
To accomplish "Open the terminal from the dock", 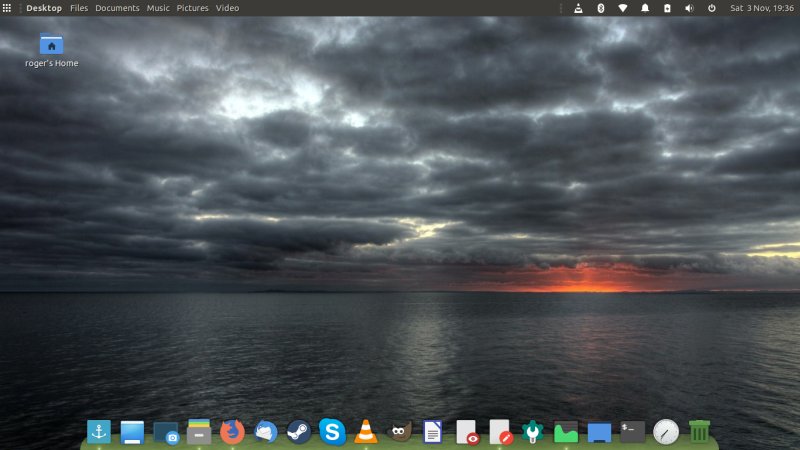I will tap(632, 432).
